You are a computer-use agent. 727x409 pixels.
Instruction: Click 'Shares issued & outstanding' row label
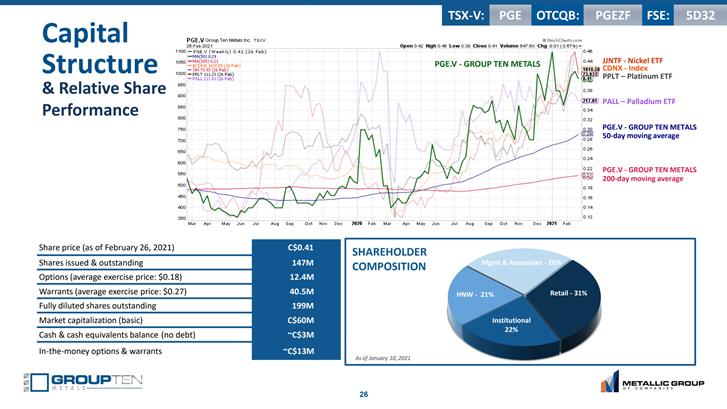click(91, 262)
